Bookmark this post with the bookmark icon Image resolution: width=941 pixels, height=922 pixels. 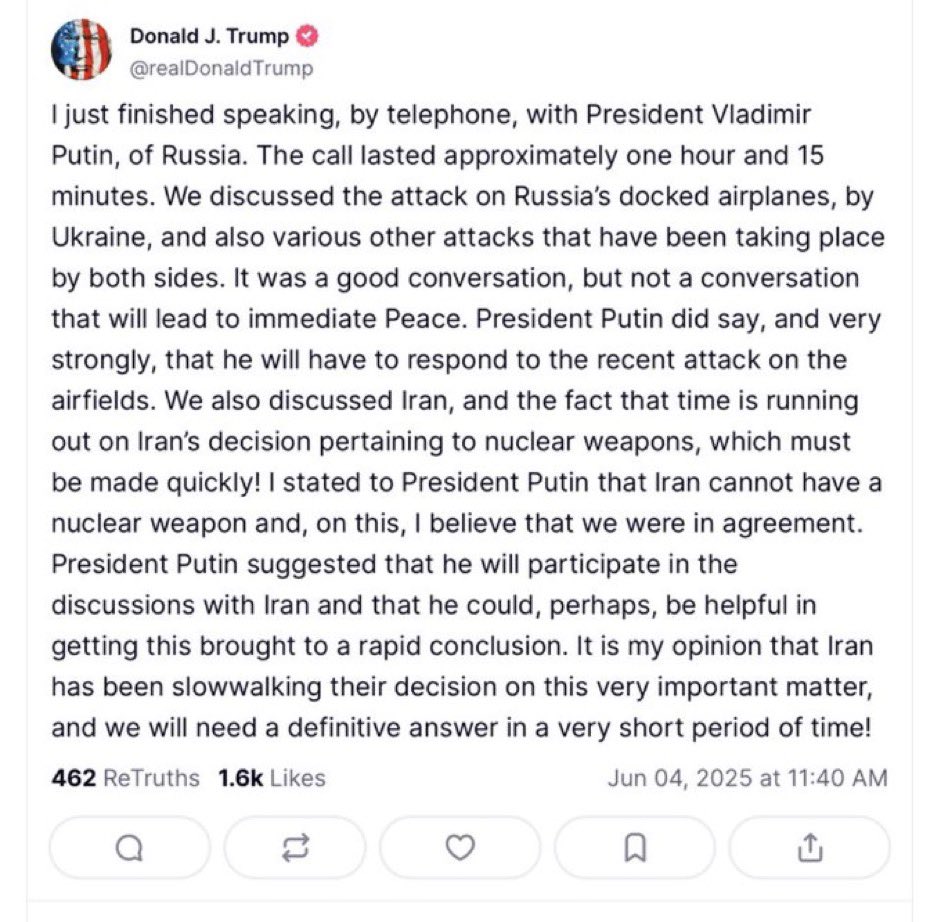(635, 848)
